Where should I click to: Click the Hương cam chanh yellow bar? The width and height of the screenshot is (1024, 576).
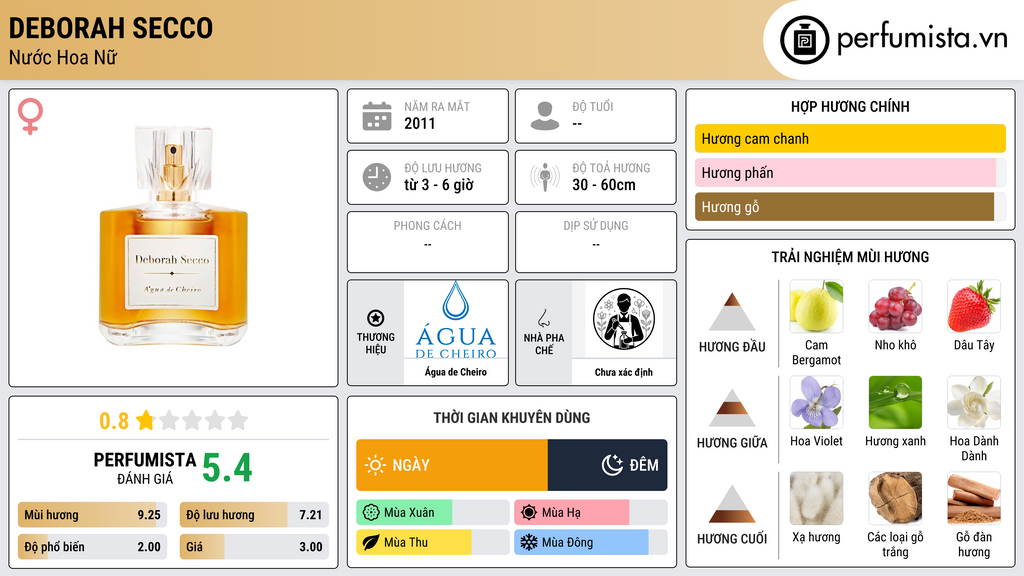(850, 138)
